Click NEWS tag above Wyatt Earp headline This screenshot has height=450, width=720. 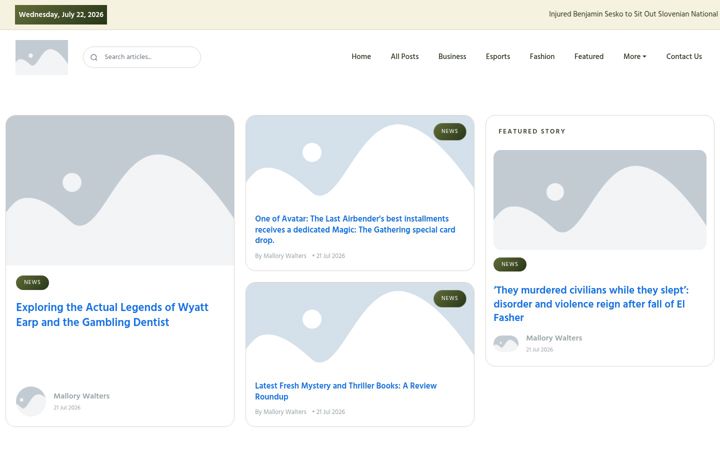(32, 282)
